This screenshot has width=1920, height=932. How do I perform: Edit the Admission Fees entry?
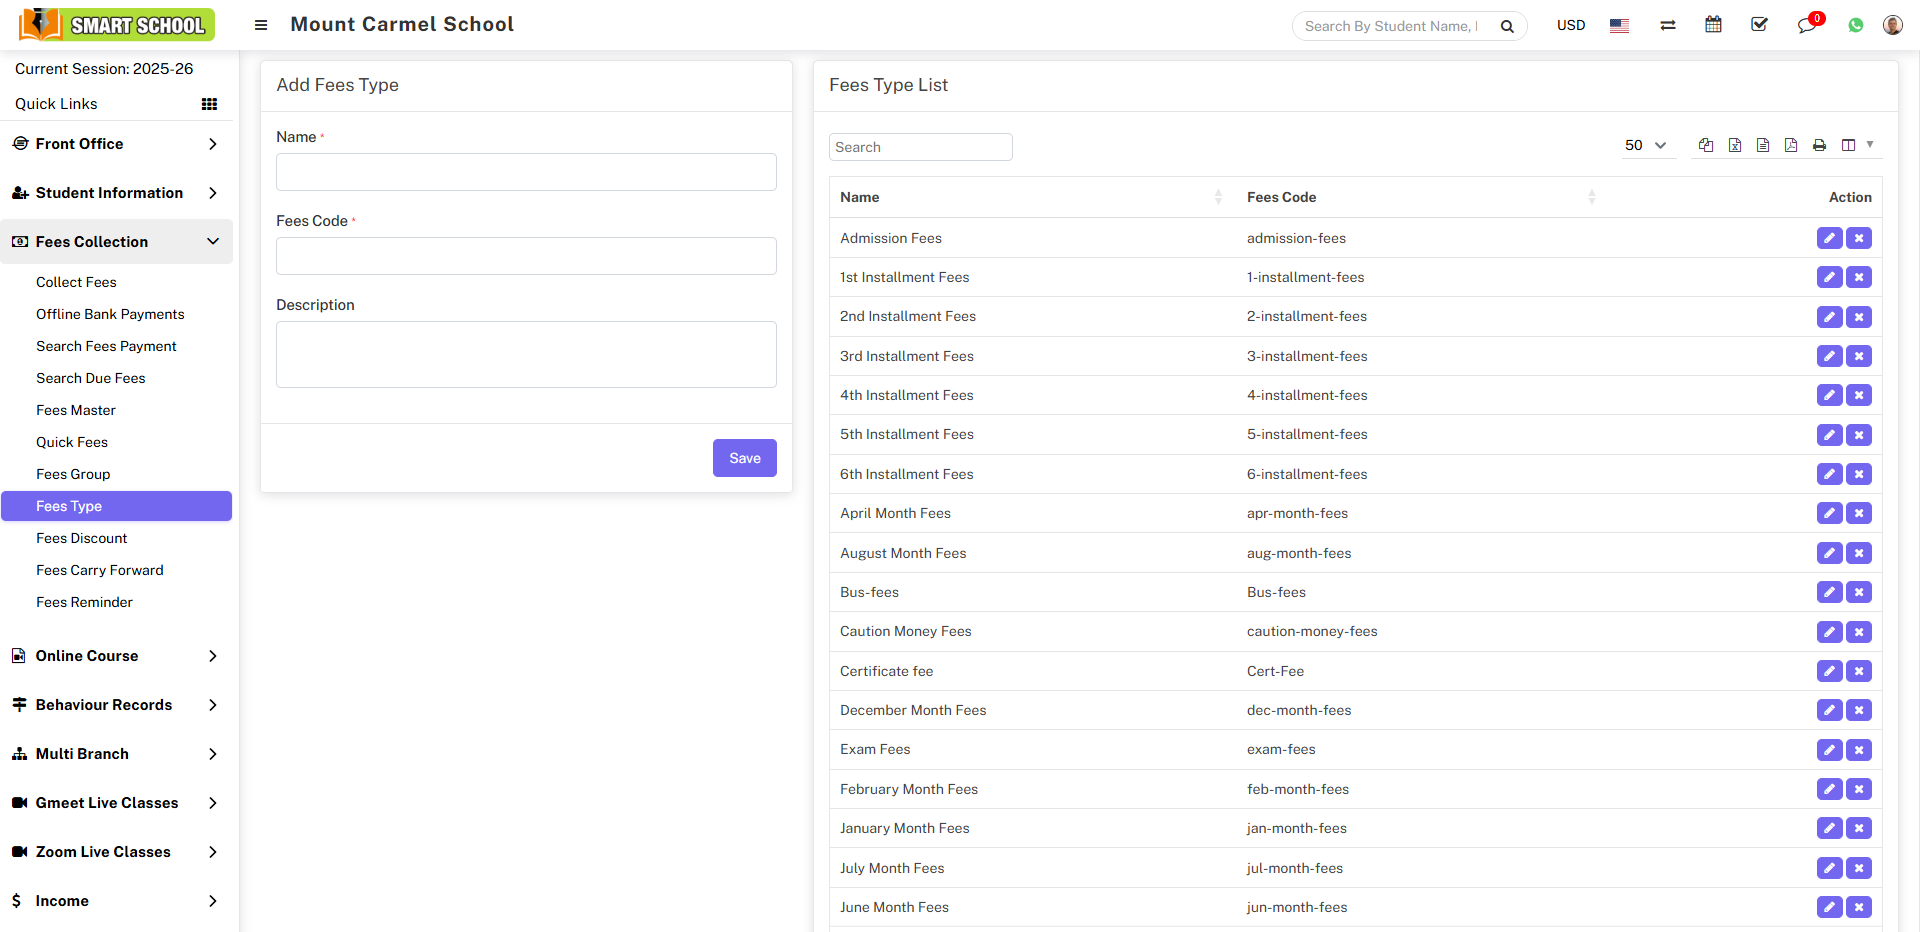point(1829,238)
